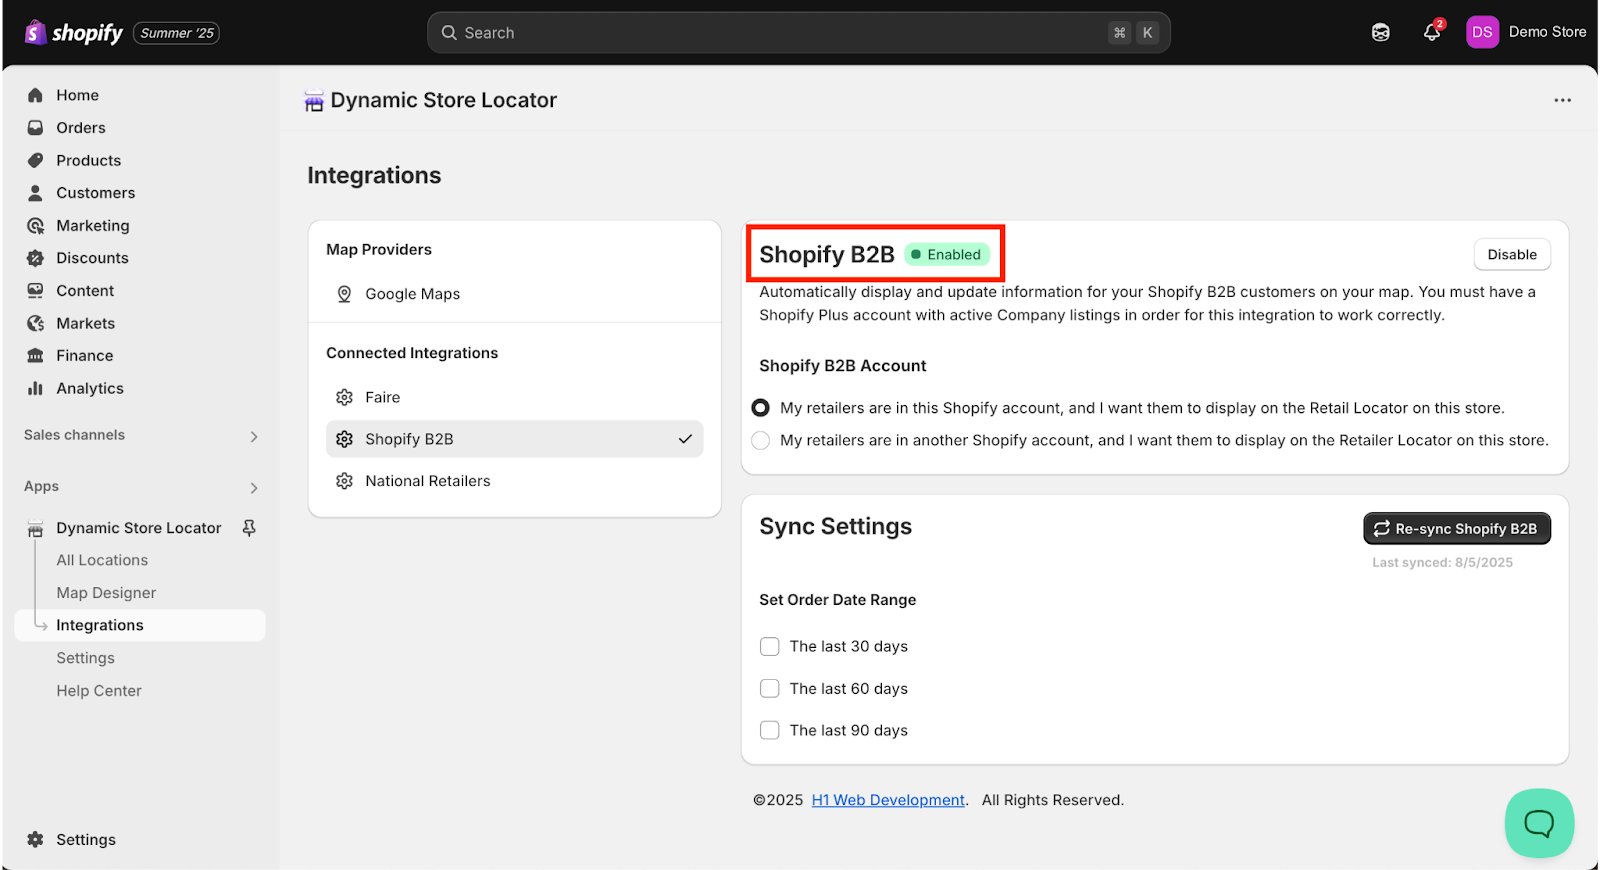Click the storefront icon beside Dynamic Store Locator sidebar app
The height and width of the screenshot is (870, 1600).
click(35, 528)
